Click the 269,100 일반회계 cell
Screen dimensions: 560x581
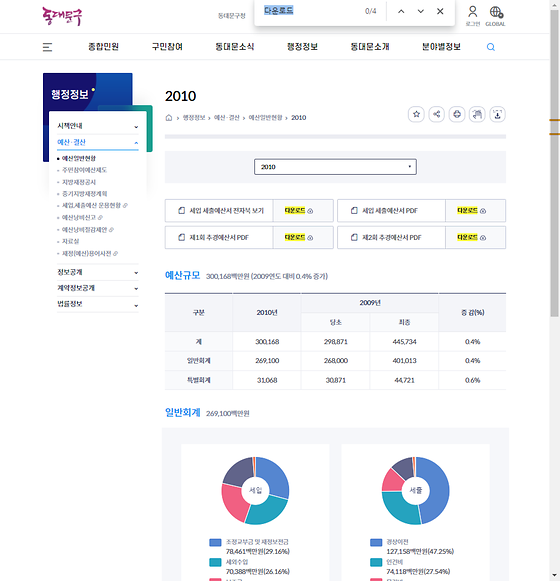coord(267,361)
